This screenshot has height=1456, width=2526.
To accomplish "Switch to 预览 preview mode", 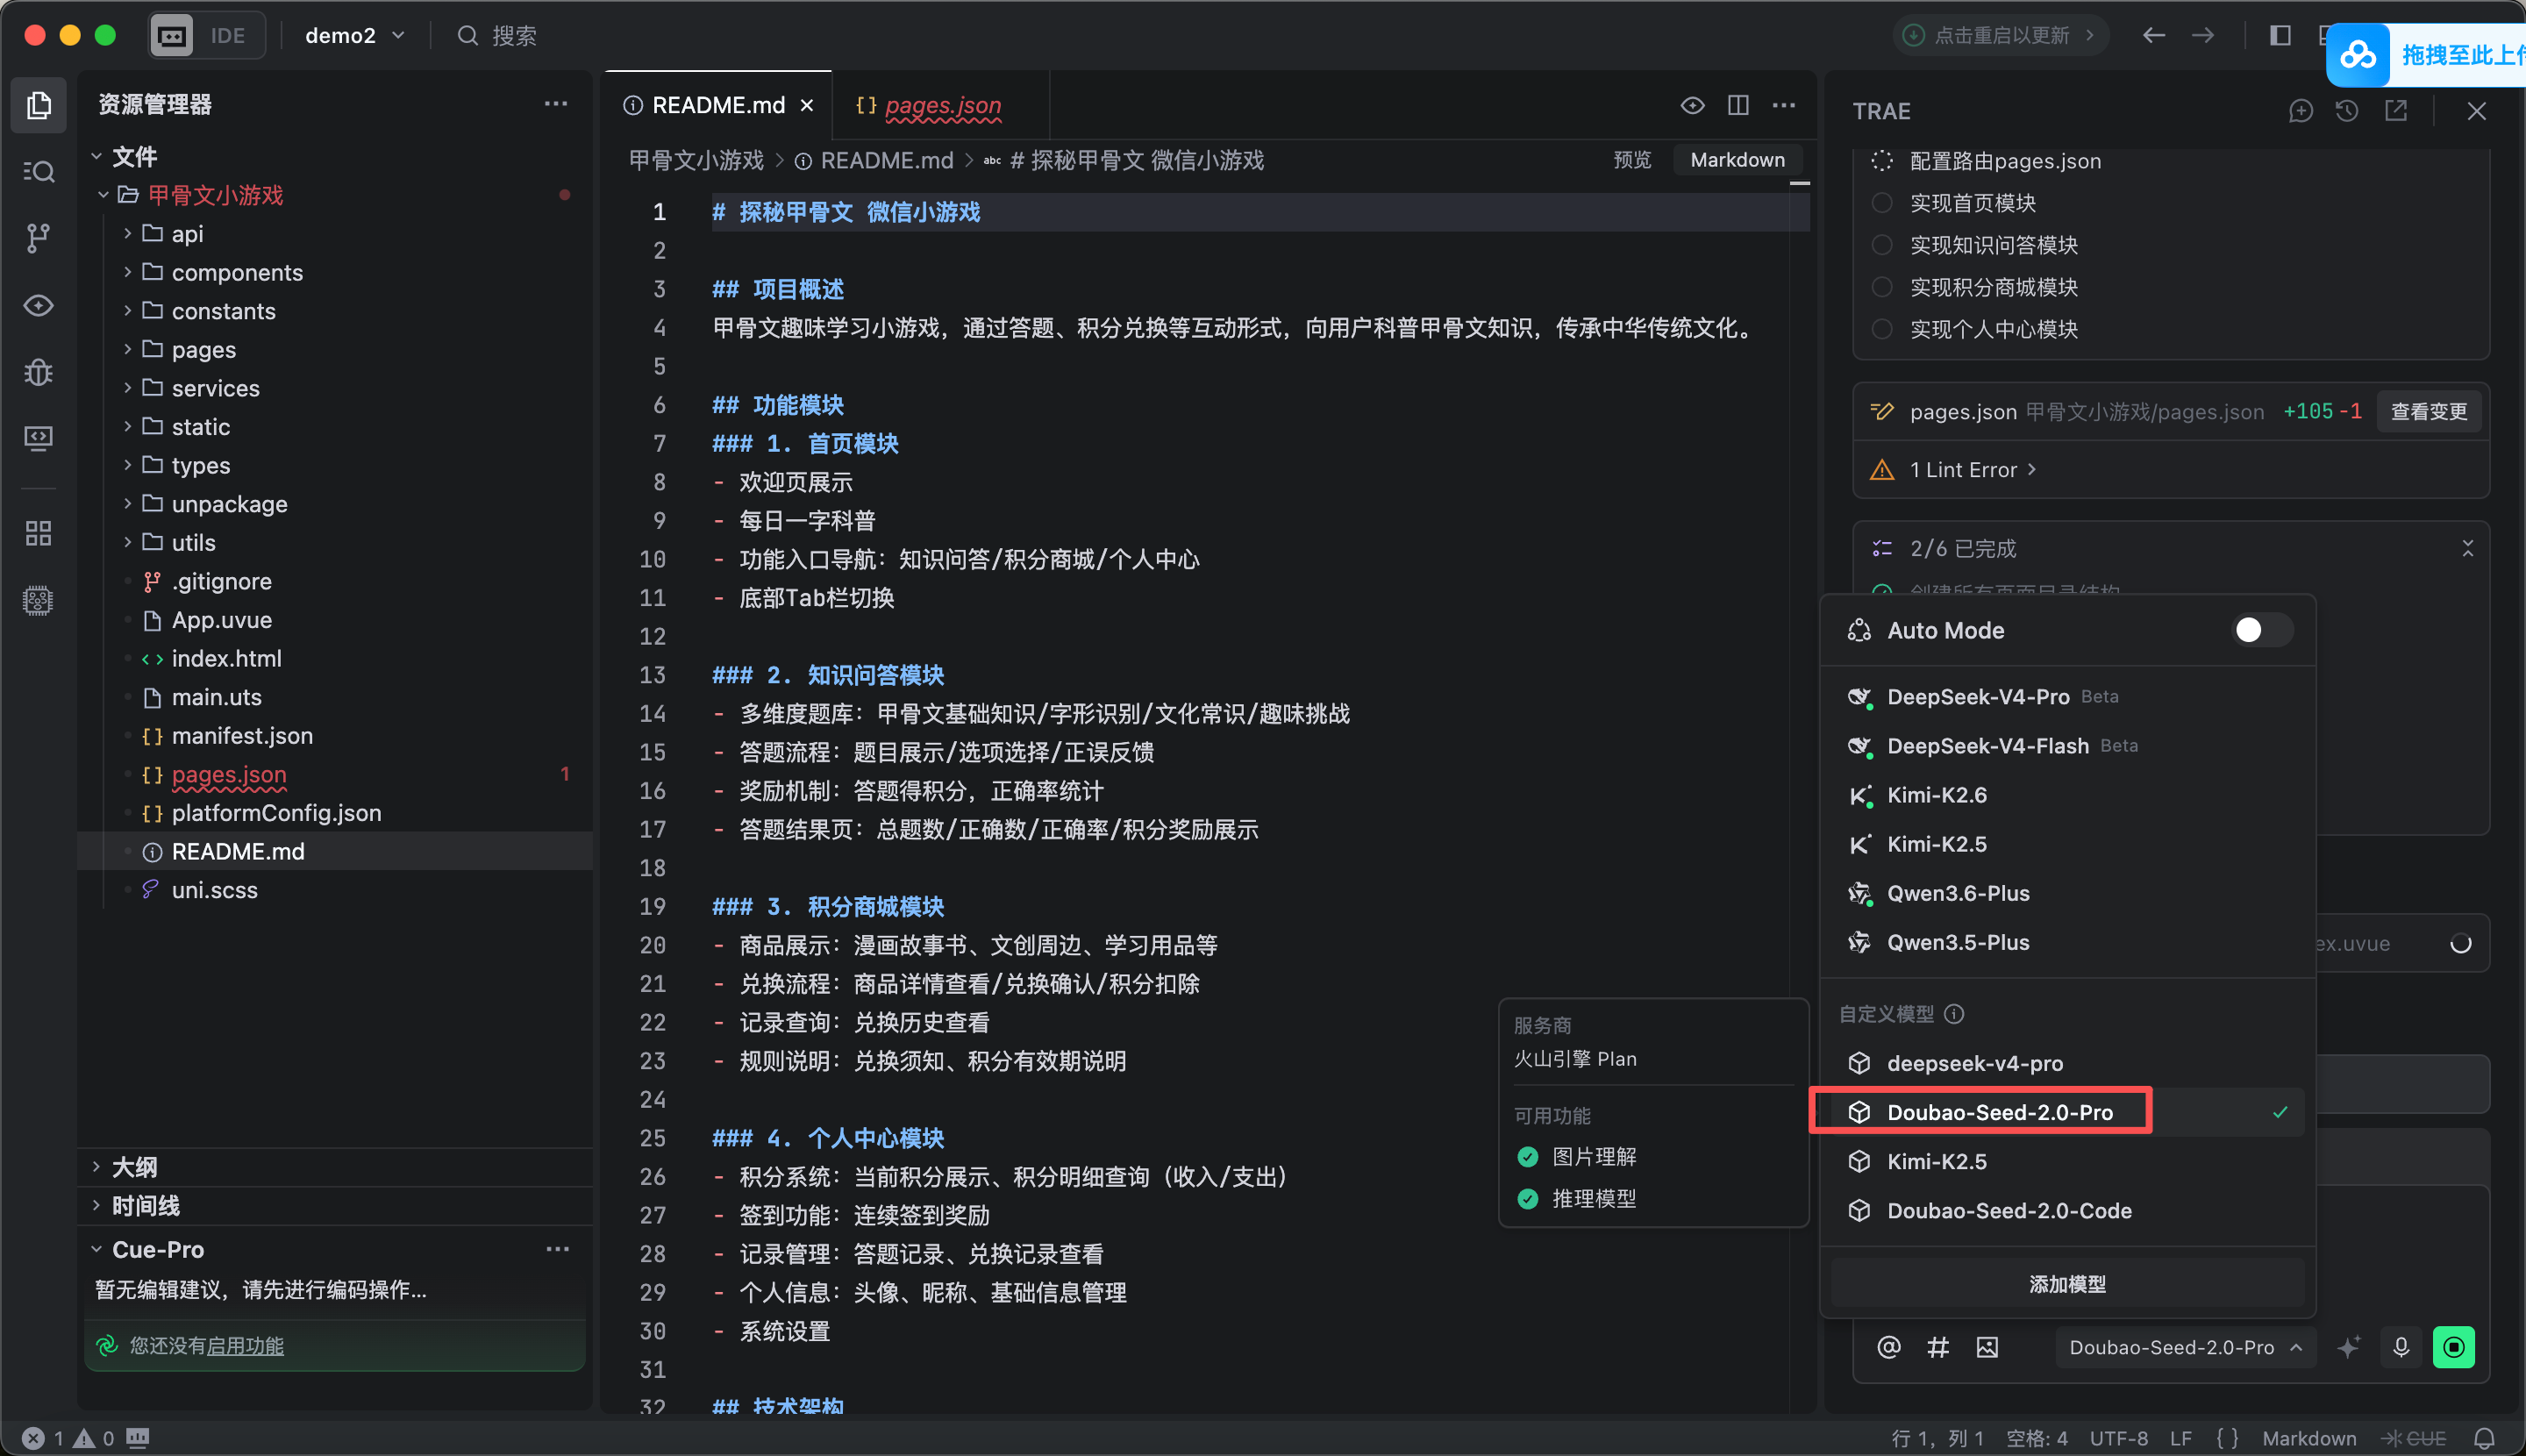I will pos(1632,160).
